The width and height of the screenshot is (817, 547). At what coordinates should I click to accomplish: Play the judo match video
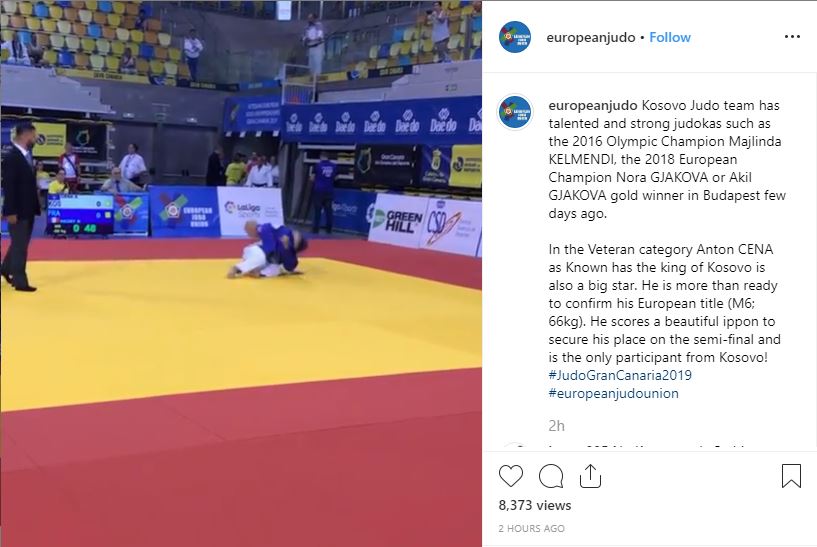click(x=241, y=274)
